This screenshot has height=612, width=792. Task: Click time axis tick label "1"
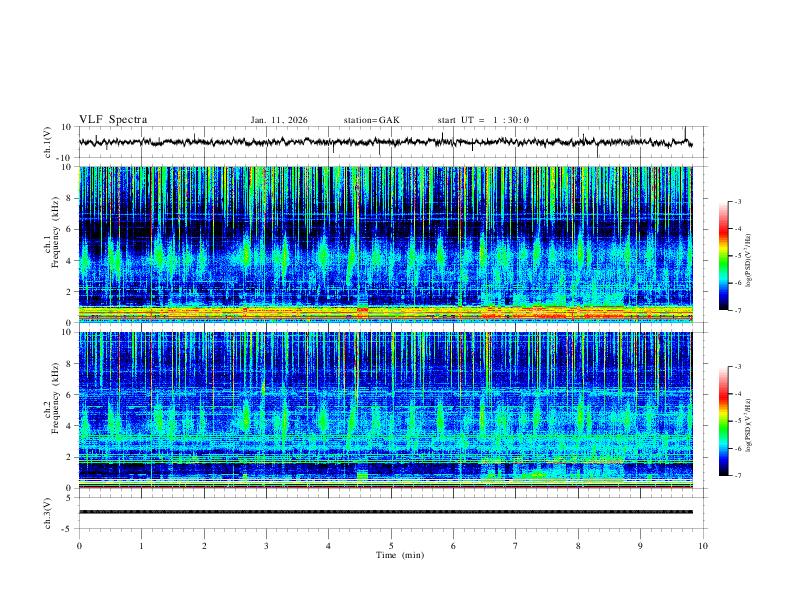(141, 546)
